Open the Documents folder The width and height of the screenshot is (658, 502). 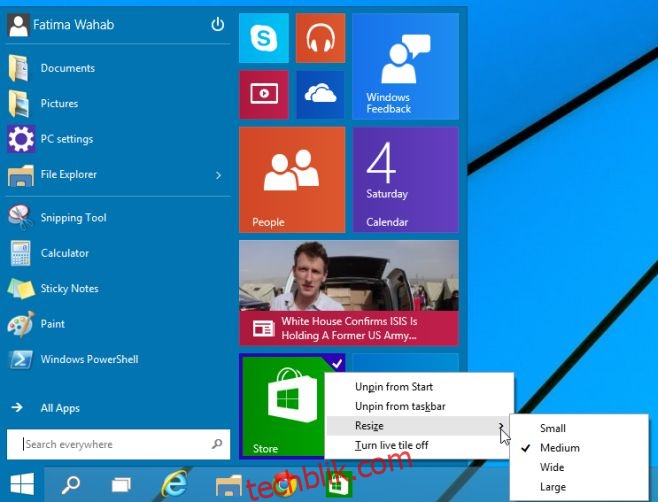click(118, 68)
